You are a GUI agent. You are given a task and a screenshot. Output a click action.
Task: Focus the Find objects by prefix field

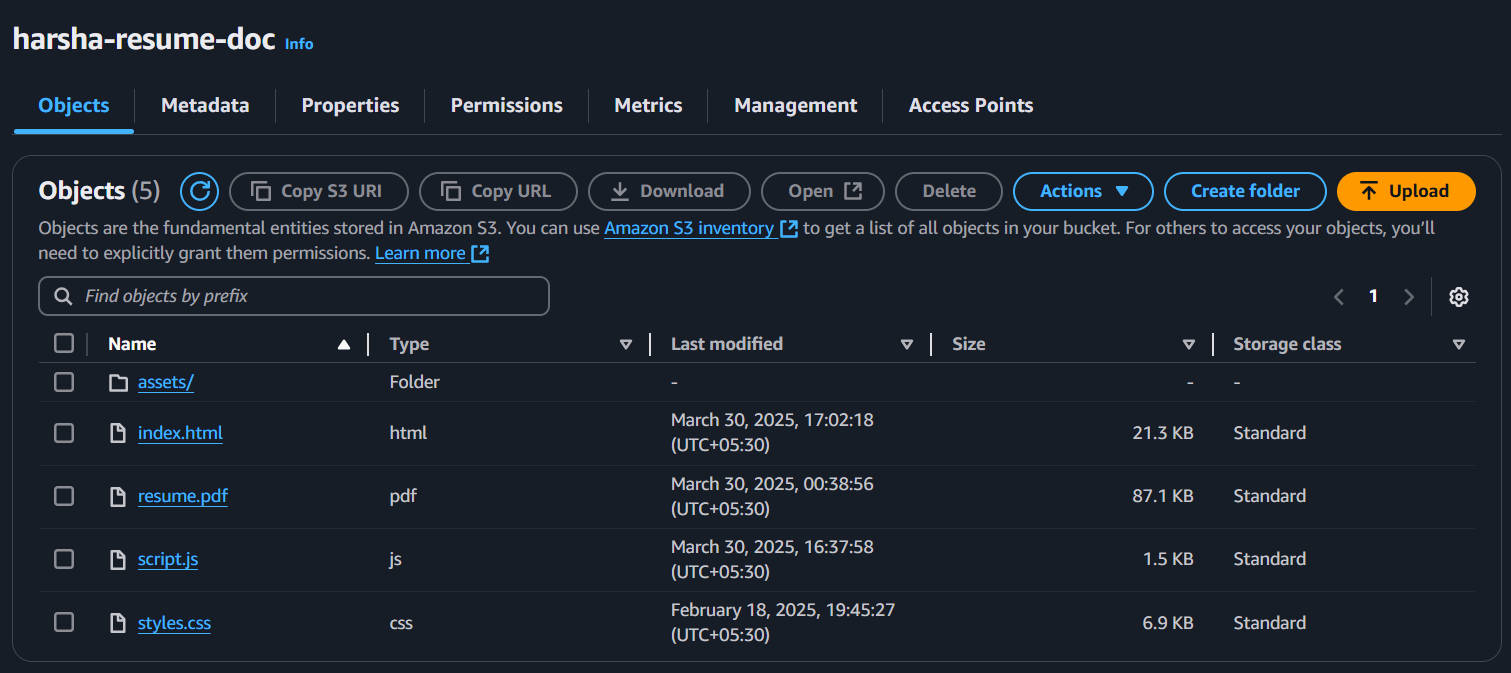pos(294,296)
